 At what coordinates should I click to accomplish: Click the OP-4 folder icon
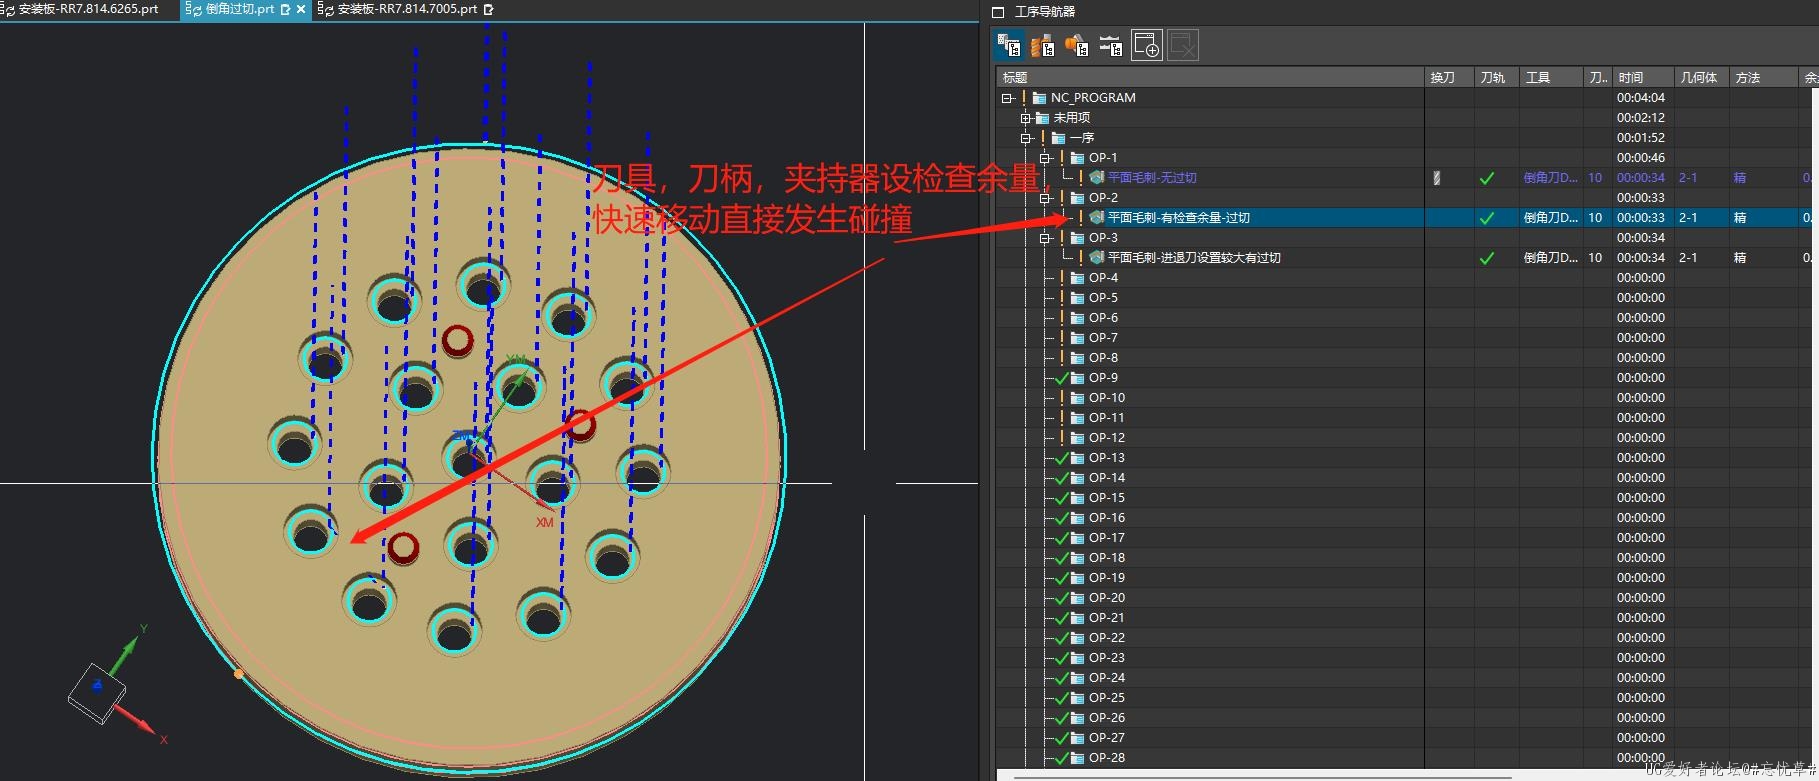pyautogui.click(x=1078, y=278)
